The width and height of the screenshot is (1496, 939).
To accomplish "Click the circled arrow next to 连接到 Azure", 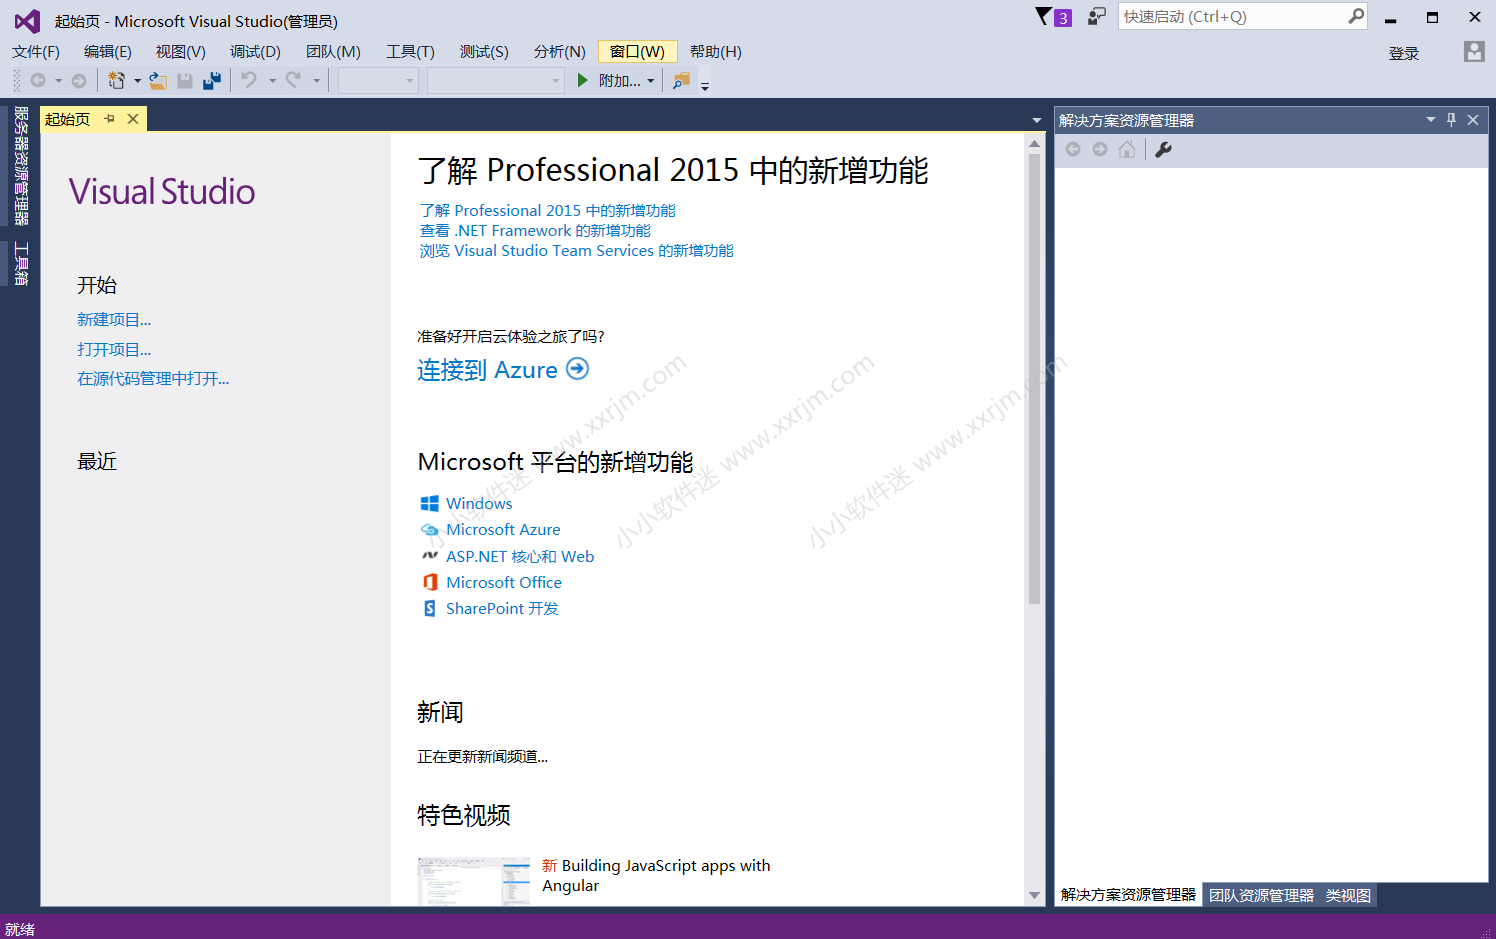I will click(578, 369).
